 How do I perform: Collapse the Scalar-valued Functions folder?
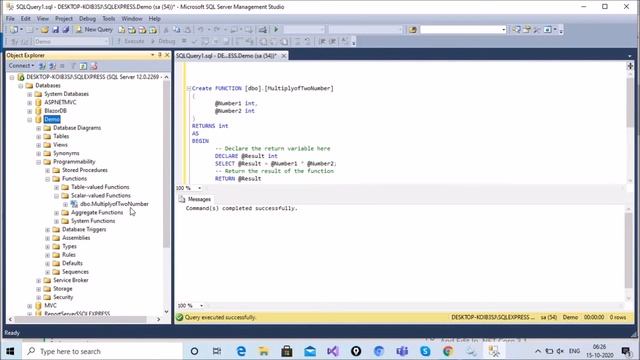(57, 196)
